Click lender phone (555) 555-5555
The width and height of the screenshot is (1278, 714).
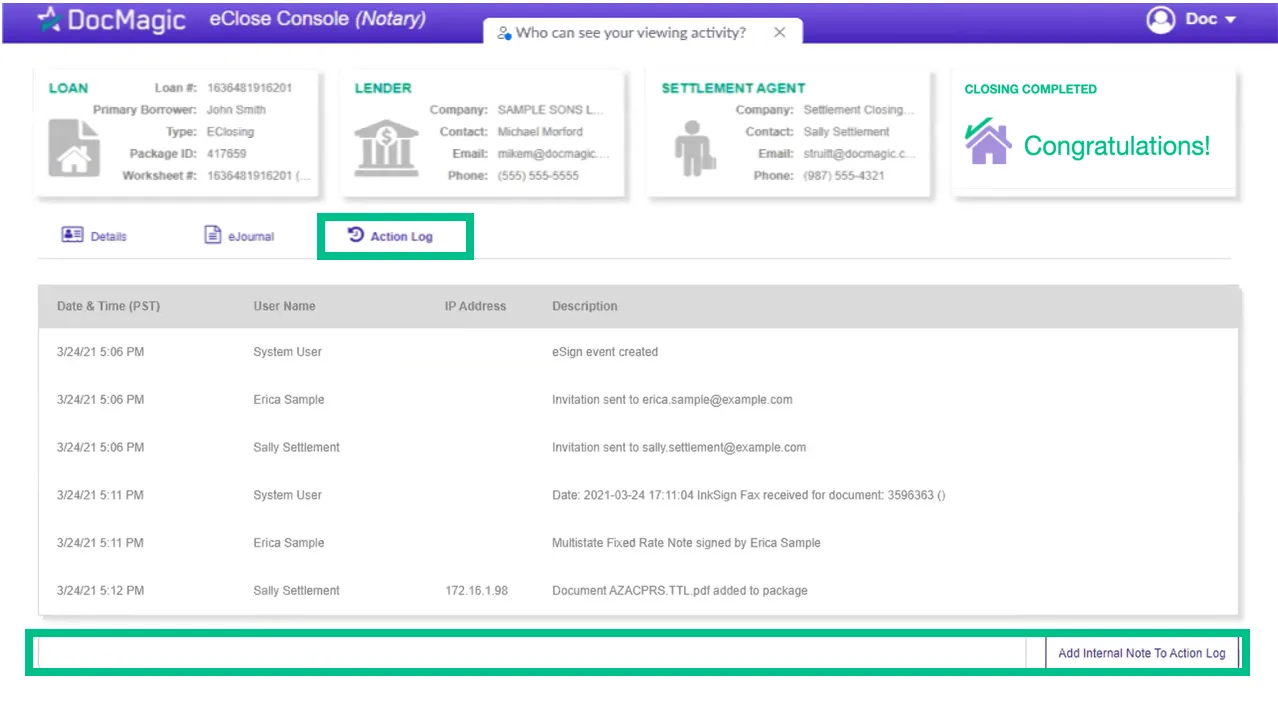[x=538, y=176]
